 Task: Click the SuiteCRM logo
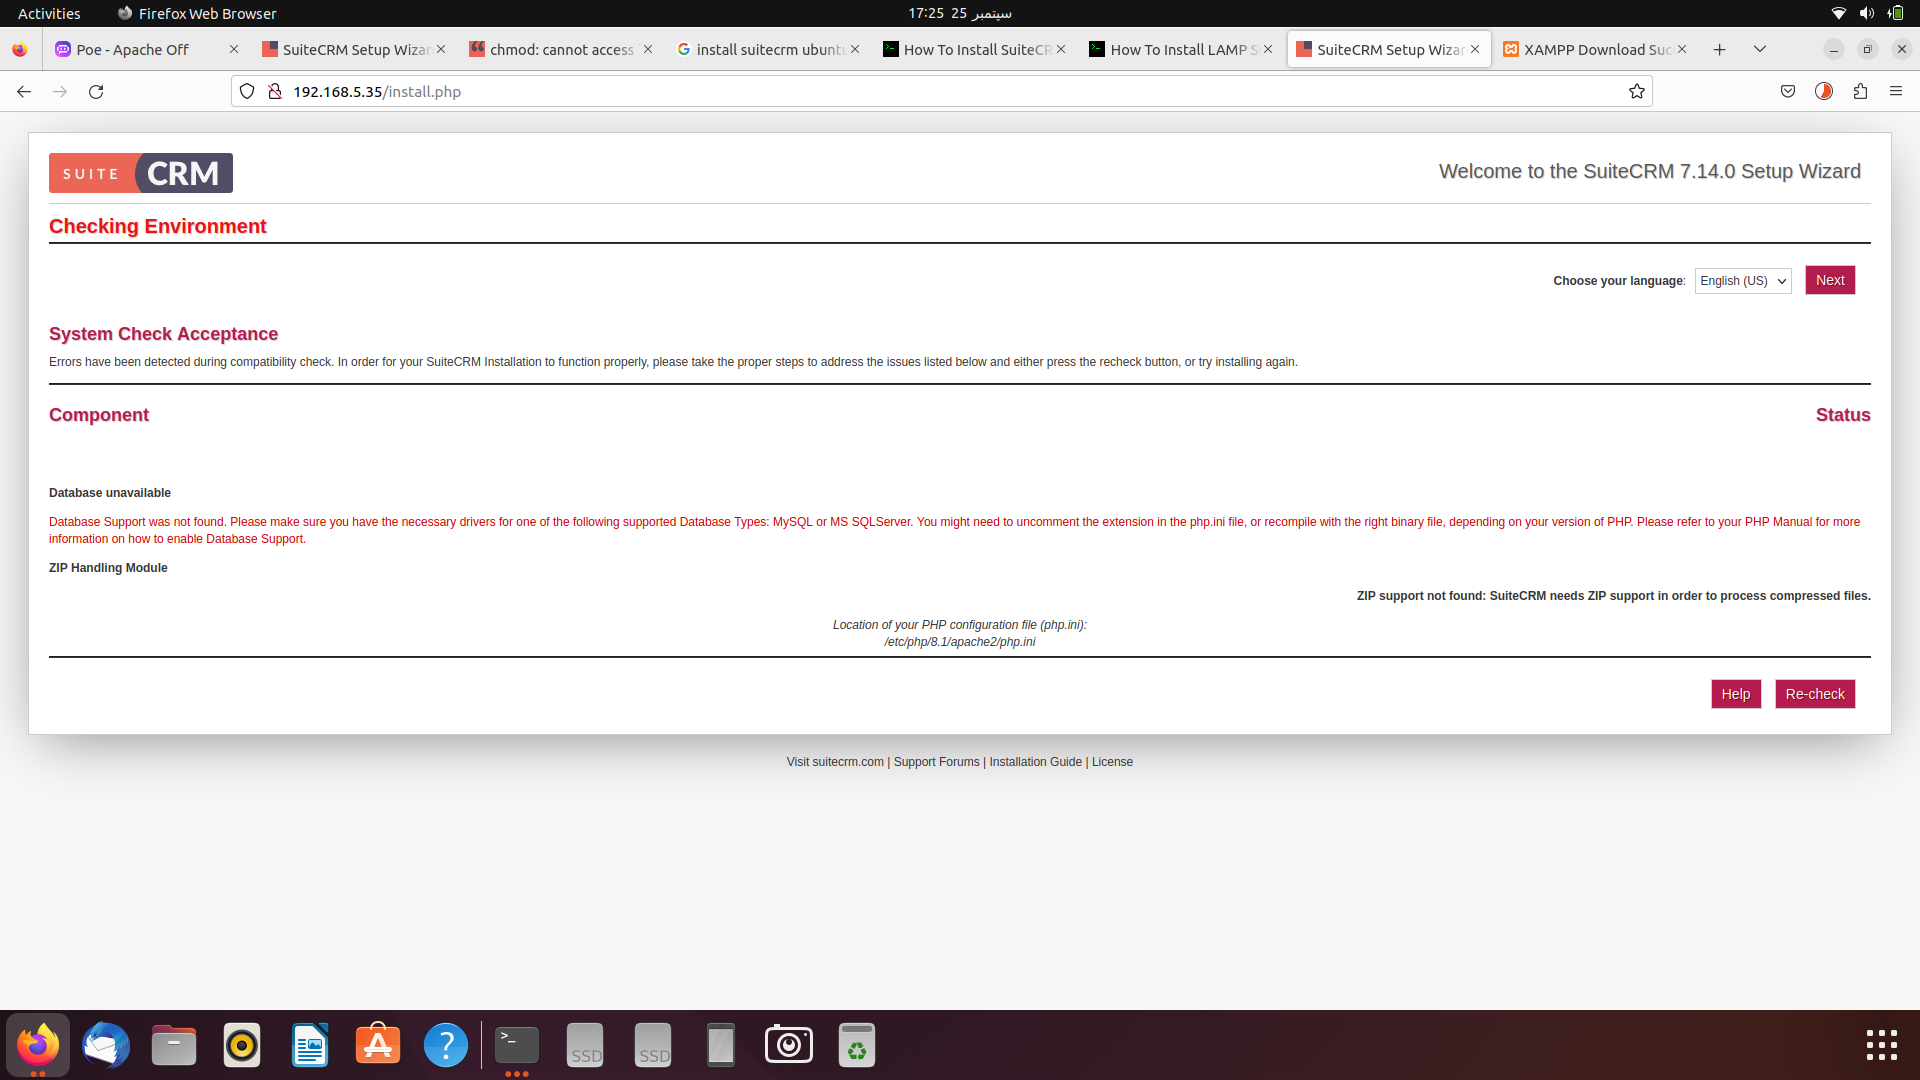pos(141,173)
